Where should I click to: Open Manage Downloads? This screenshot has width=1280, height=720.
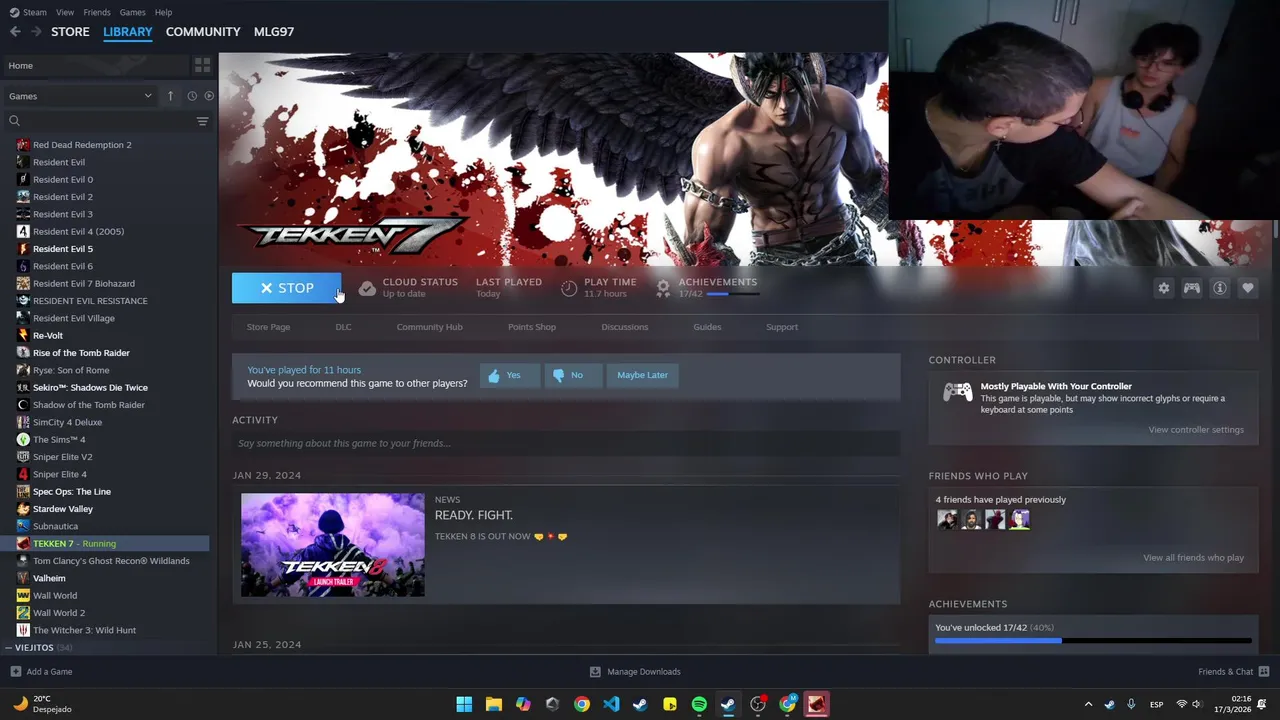tap(635, 672)
